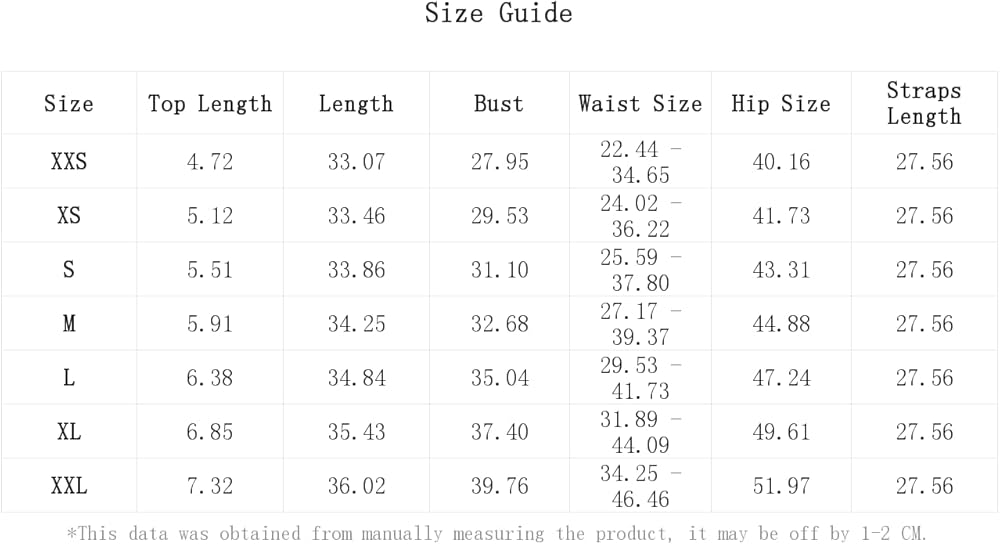This screenshot has height=545, width=1000.
Task: Click the XXS size row label
Action: coord(69,162)
